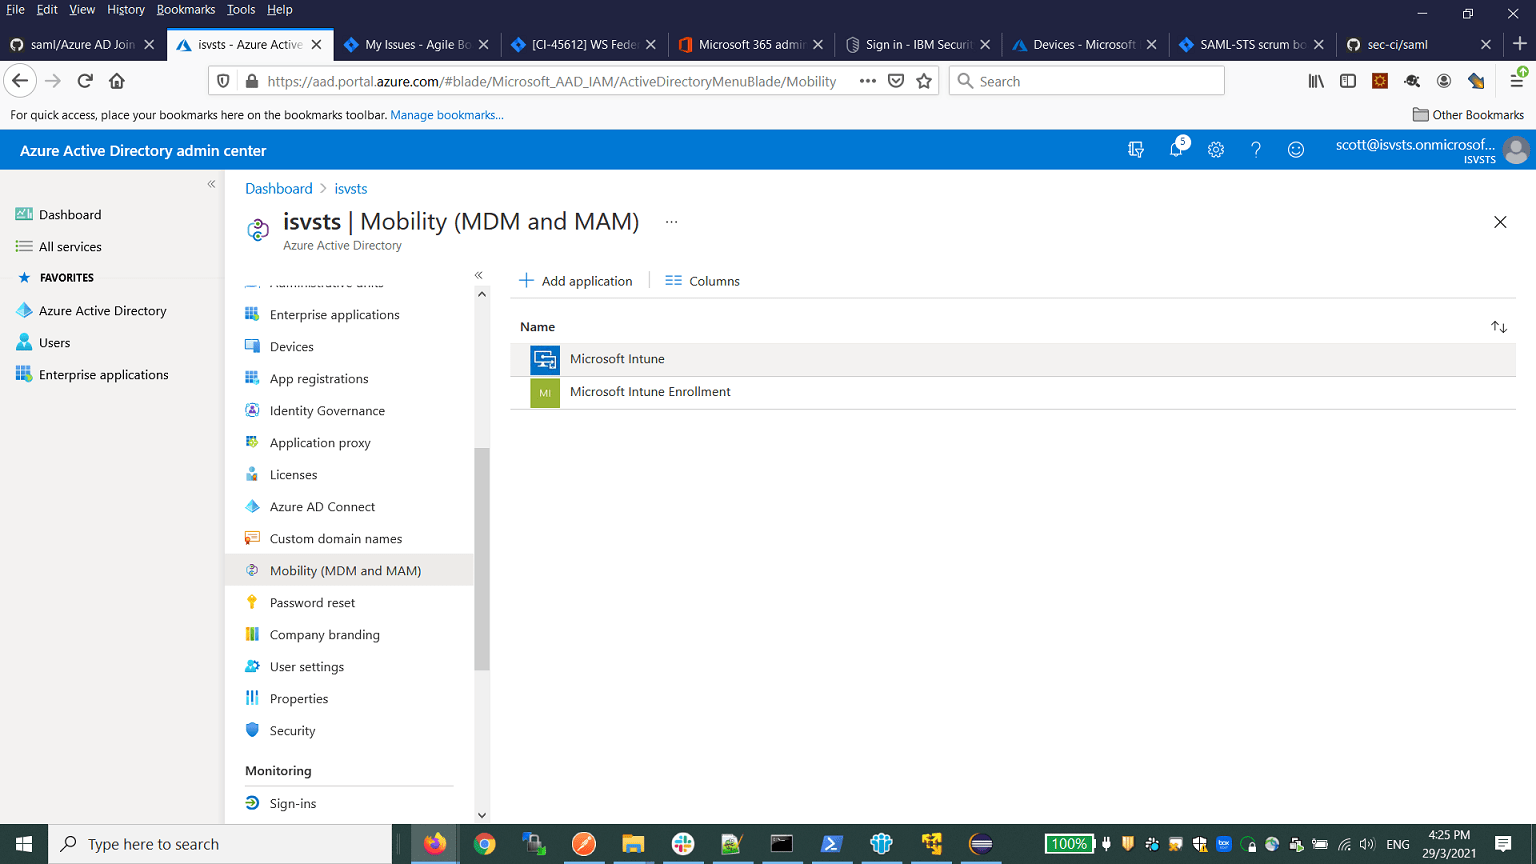This screenshot has height=864, width=1536.
Task: Open the Bookmarks menu
Action: pos(186,9)
